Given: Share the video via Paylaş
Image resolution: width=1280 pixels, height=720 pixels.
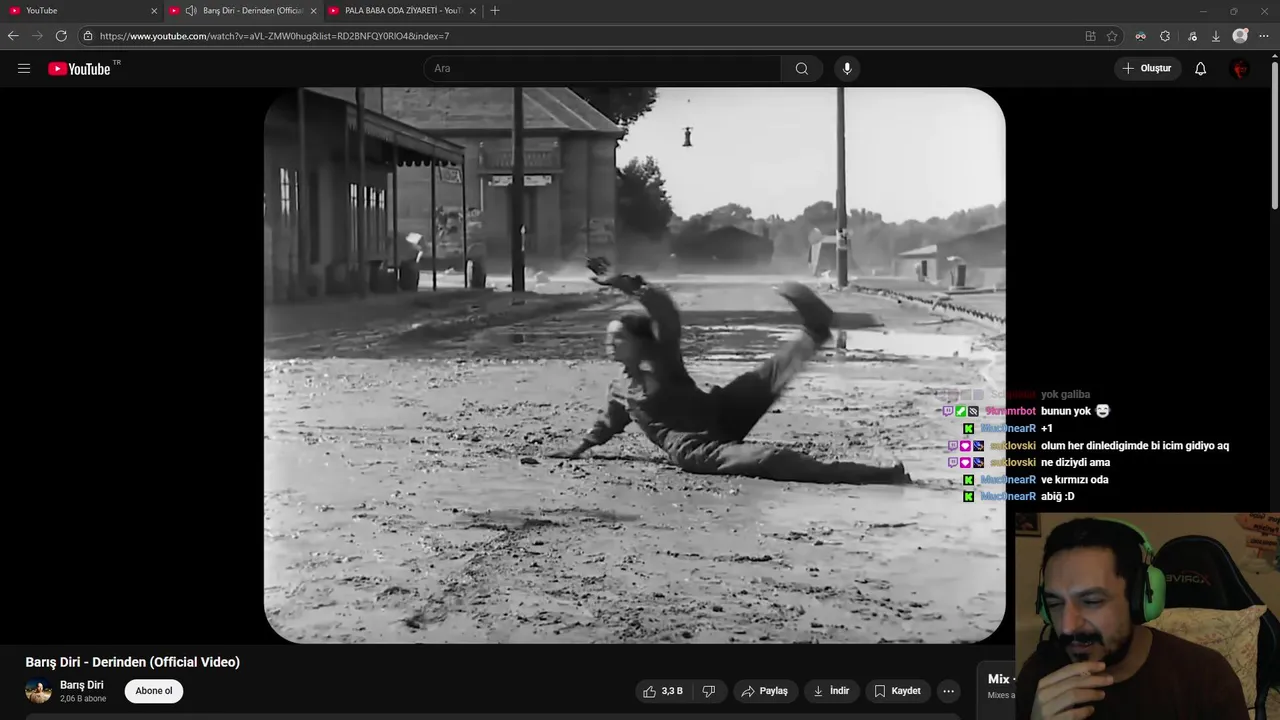Looking at the screenshot, I should (x=764, y=691).
